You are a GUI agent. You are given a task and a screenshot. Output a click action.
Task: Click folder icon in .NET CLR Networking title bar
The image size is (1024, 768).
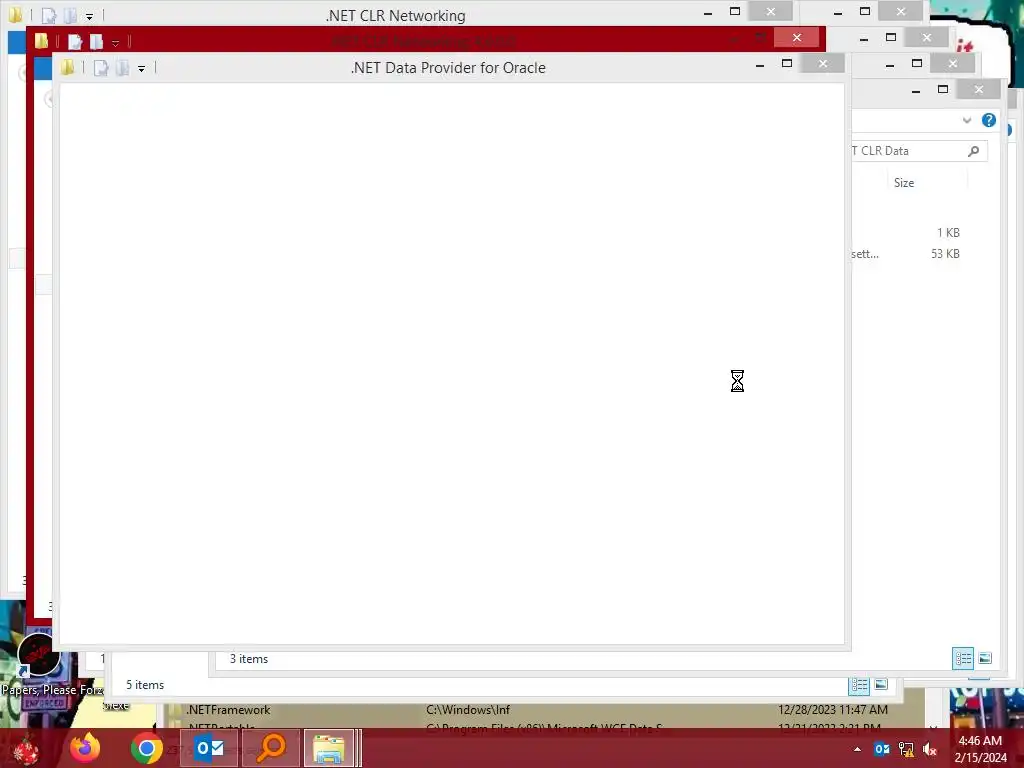pos(15,15)
